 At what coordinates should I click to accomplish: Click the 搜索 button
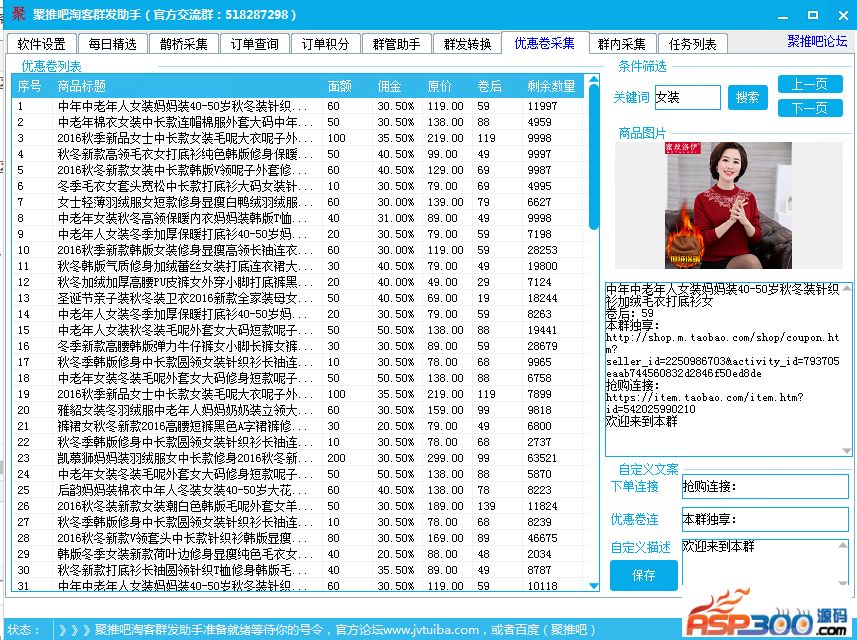click(748, 97)
